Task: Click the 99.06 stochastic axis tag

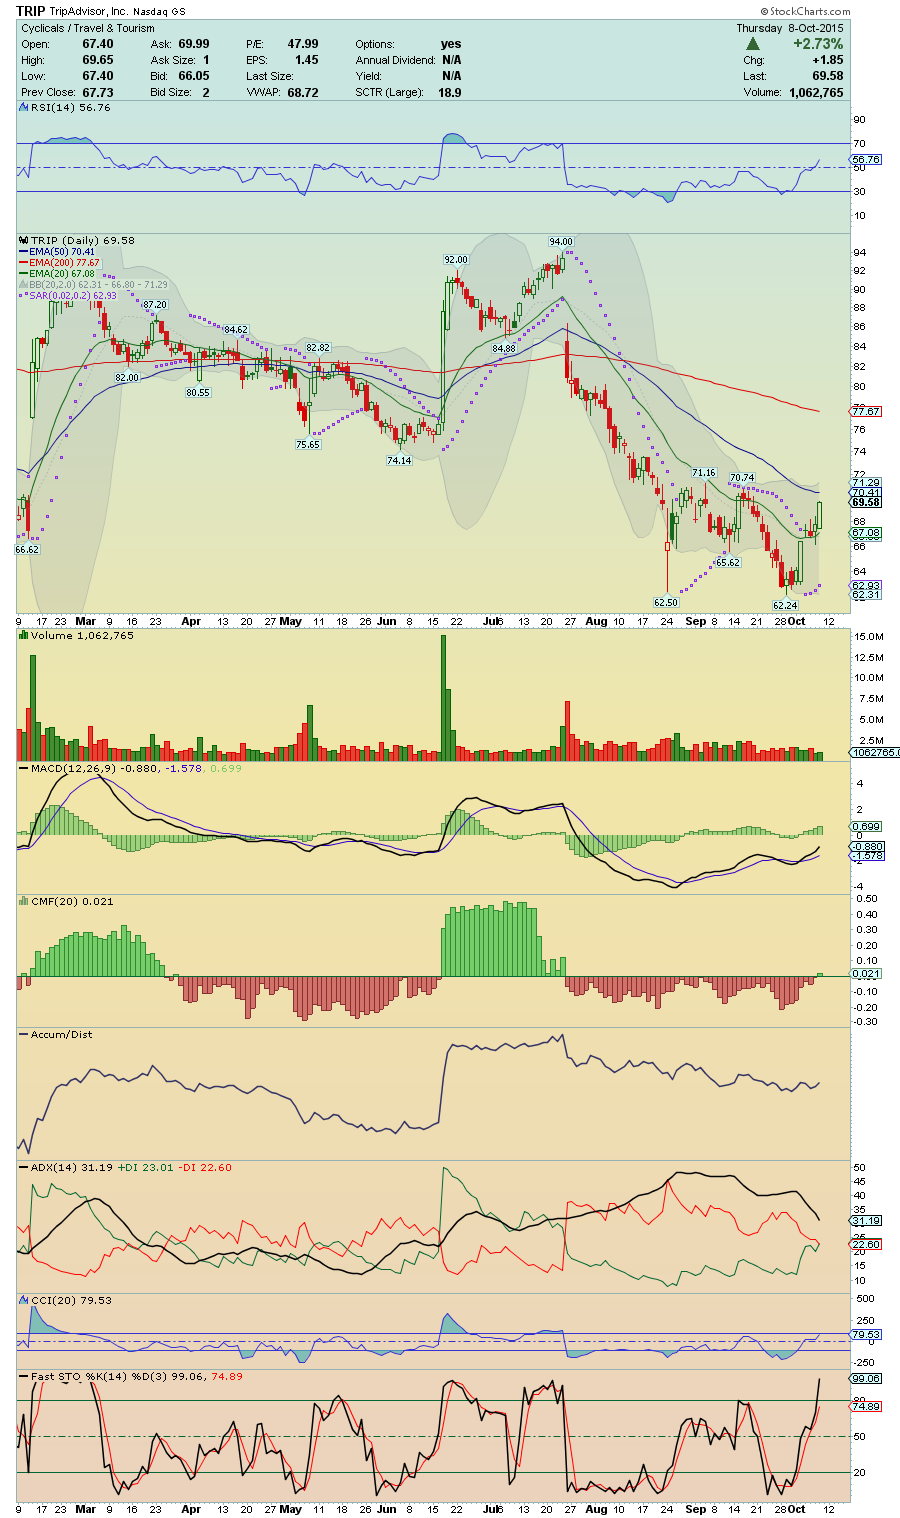Action: pos(866,1378)
